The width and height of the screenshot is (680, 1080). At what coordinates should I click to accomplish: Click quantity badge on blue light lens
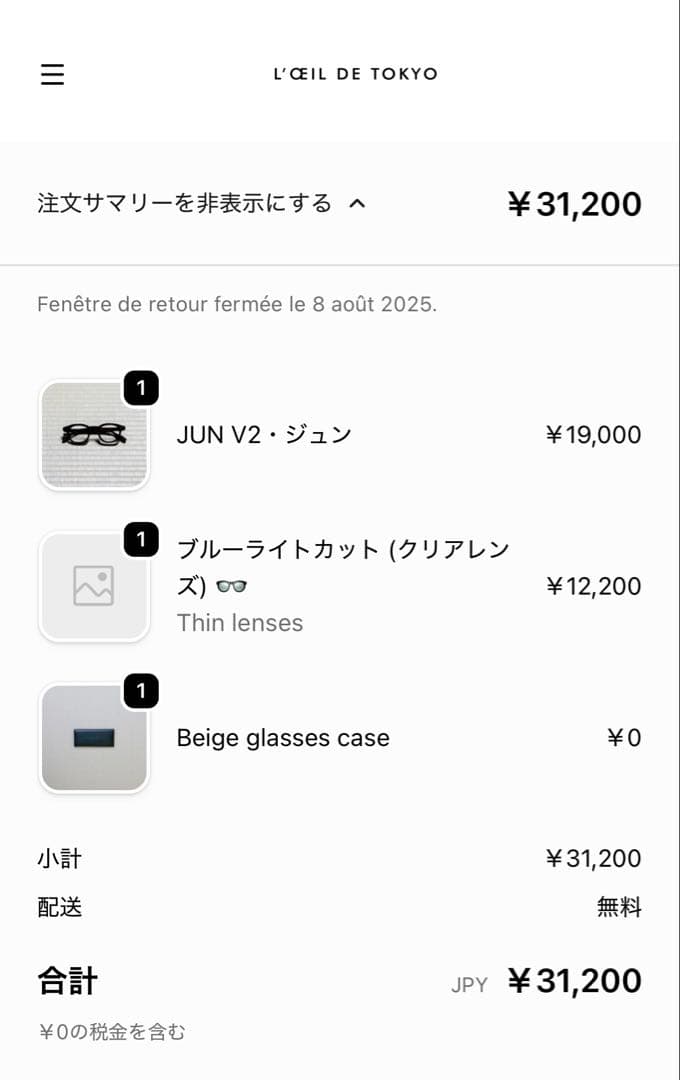click(141, 540)
